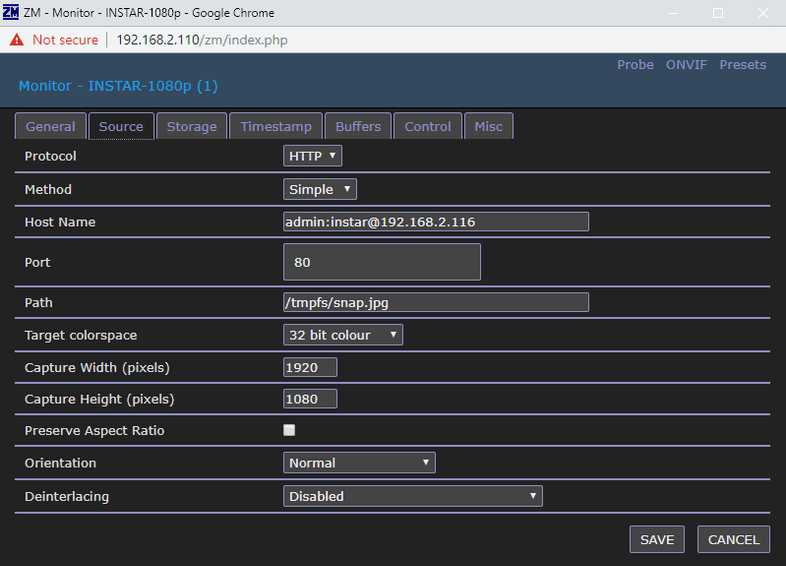Switch to the General tab
Image resolution: width=786 pixels, height=566 pixels.
pyautogui.click(x=50, y=127)
